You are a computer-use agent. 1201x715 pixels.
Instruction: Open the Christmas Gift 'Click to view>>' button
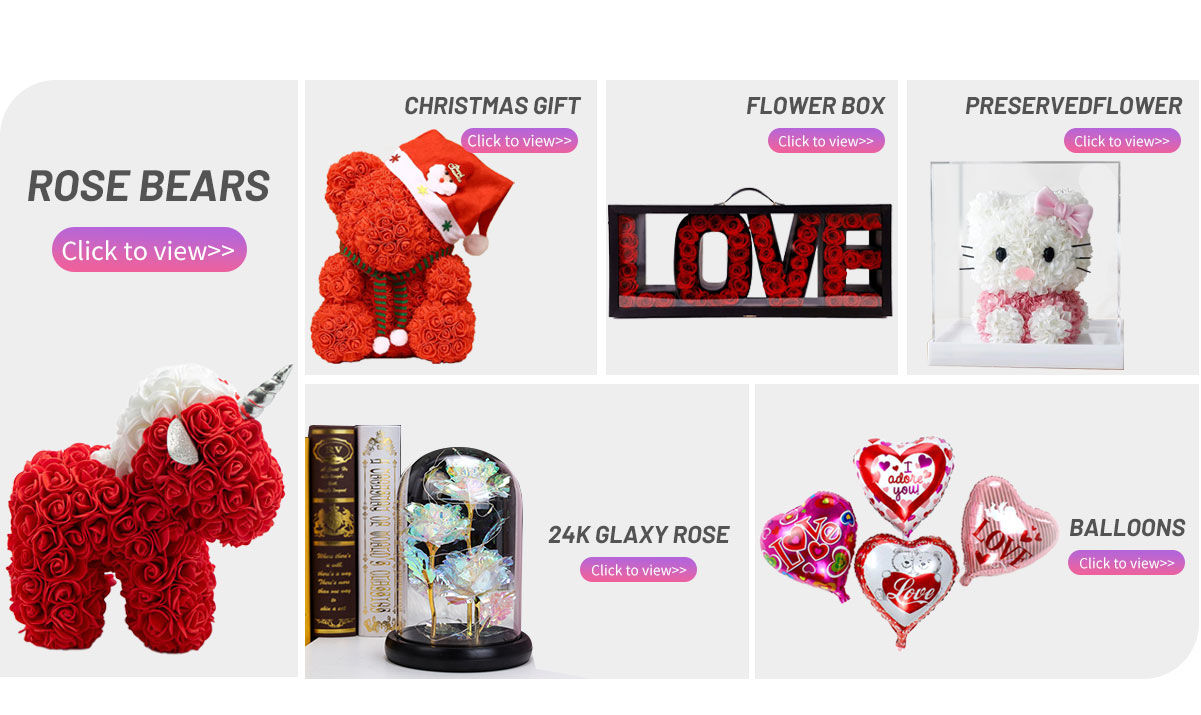(x=519, y=141)
